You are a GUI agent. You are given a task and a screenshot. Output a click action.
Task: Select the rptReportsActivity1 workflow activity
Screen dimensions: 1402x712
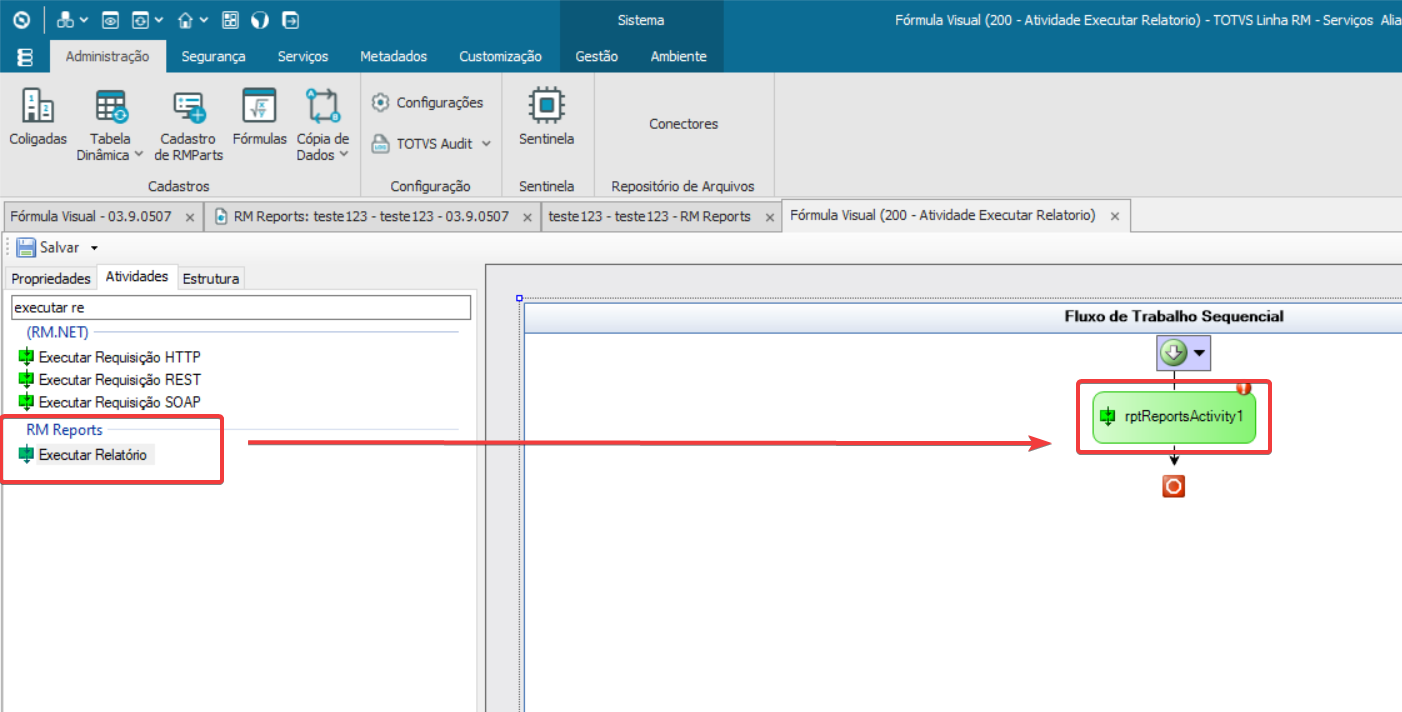1173,417
